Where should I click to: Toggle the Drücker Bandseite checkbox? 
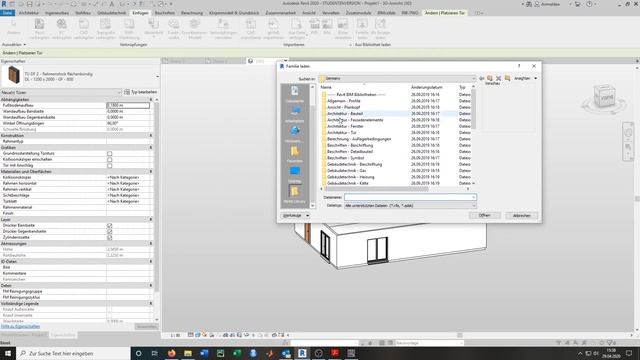click(x=109, y=225)
